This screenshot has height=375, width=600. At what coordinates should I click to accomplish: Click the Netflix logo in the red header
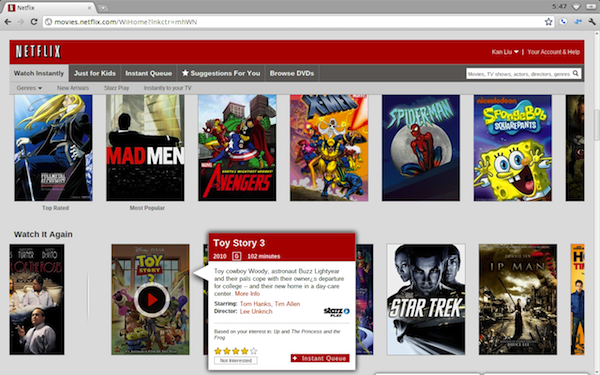[38, 52]
